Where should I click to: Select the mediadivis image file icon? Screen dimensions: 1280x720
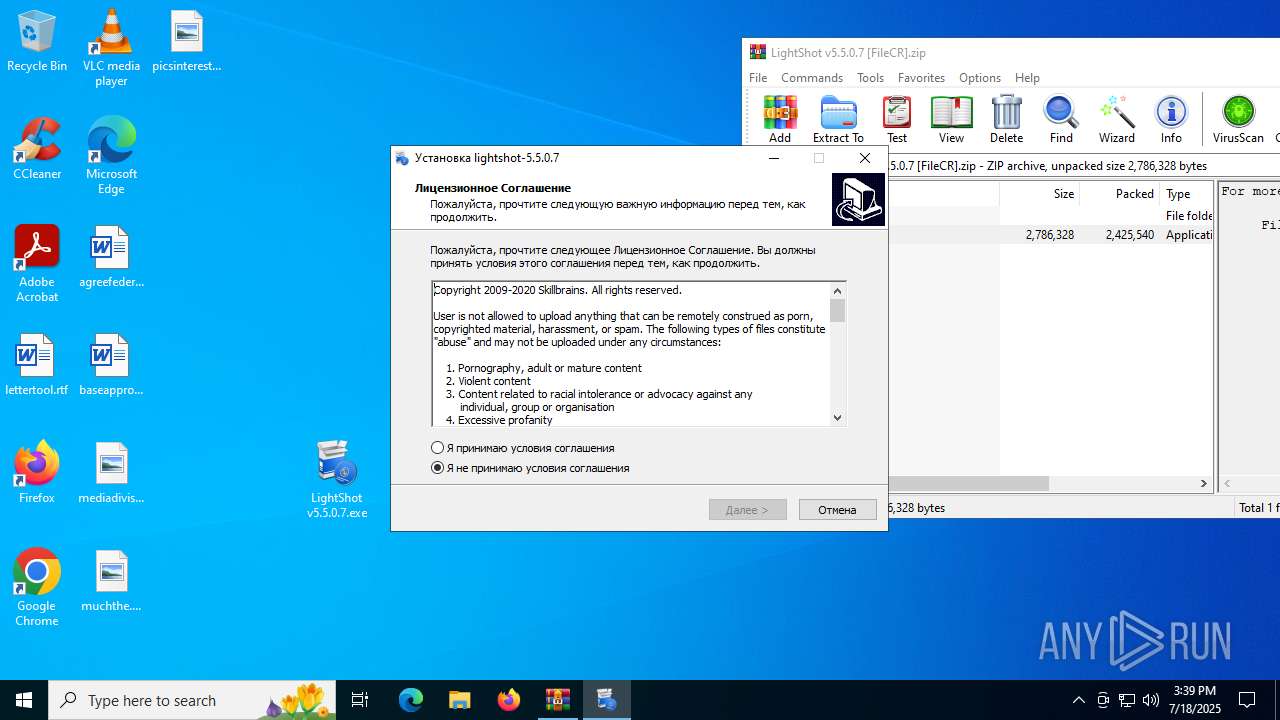pos(111,474)
